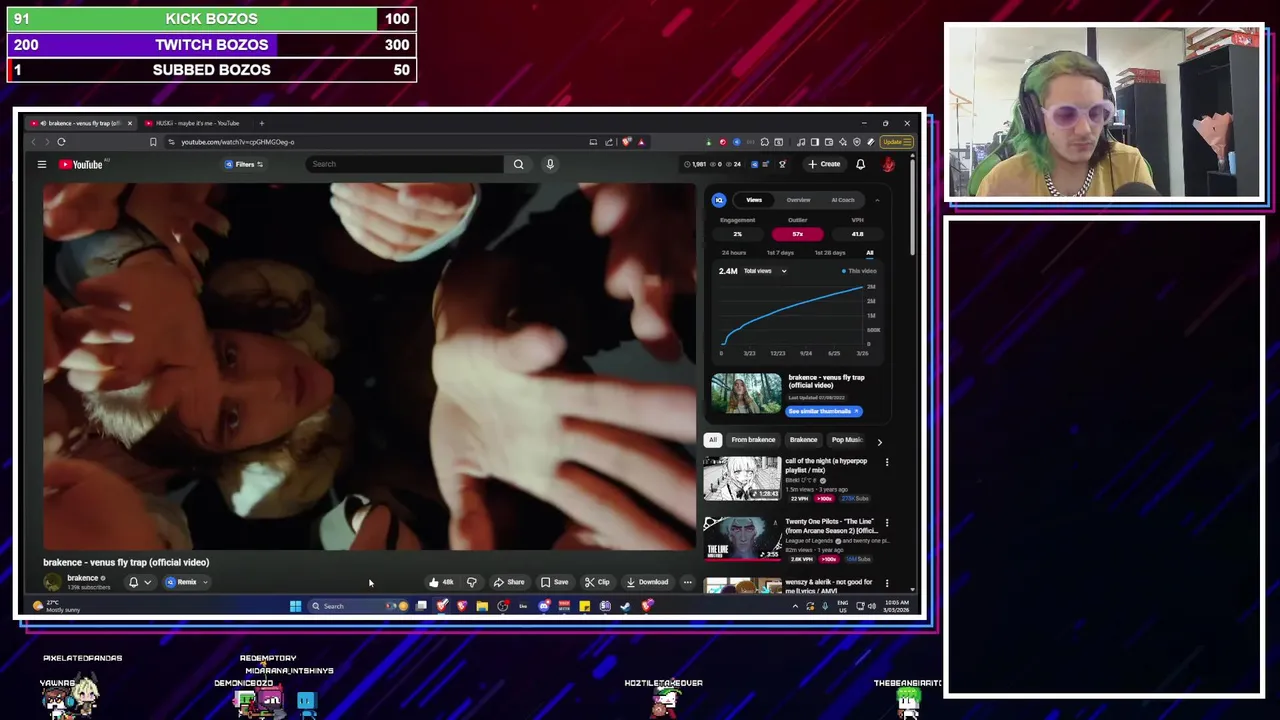Open brakence channel avatar
The image size is (1280, 720).
pos(52,582)
